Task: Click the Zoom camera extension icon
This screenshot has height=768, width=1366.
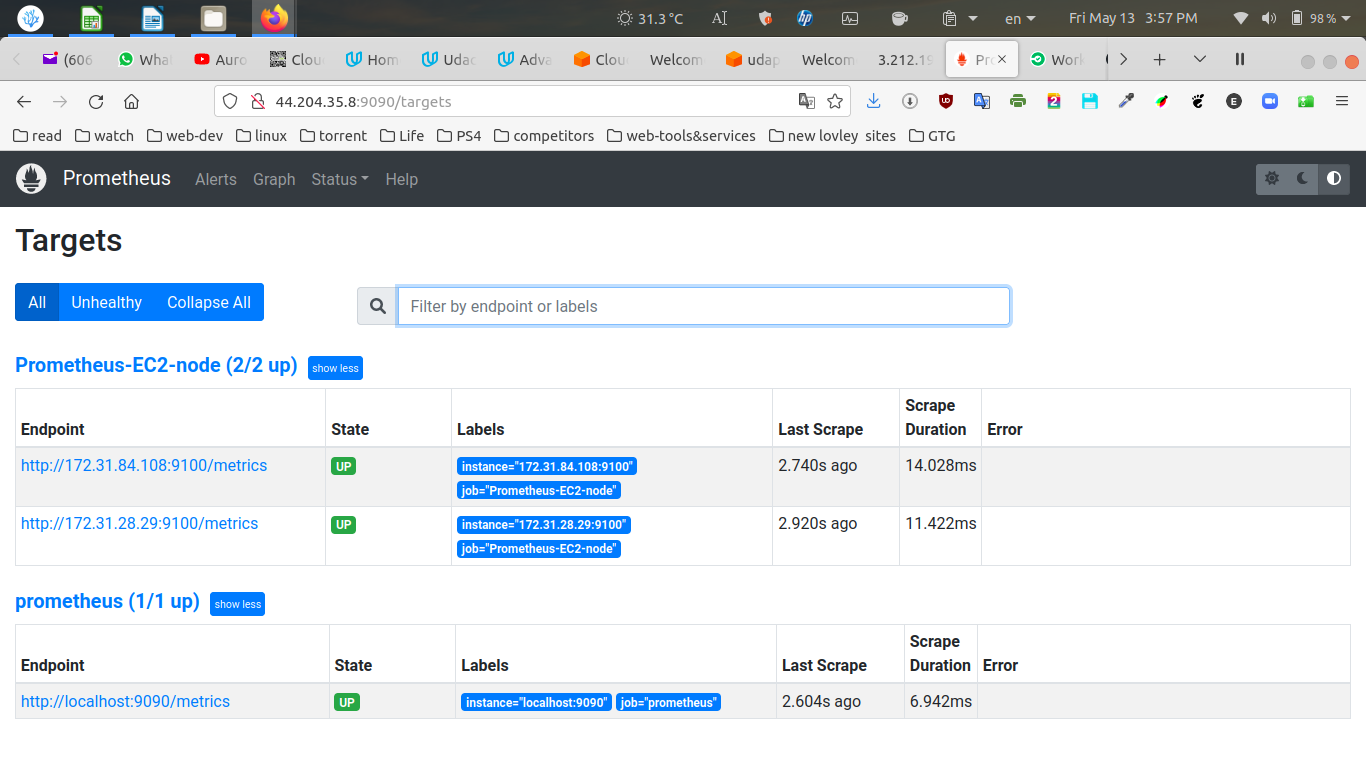Action: pyautogui.click(x=1270, y=101)
